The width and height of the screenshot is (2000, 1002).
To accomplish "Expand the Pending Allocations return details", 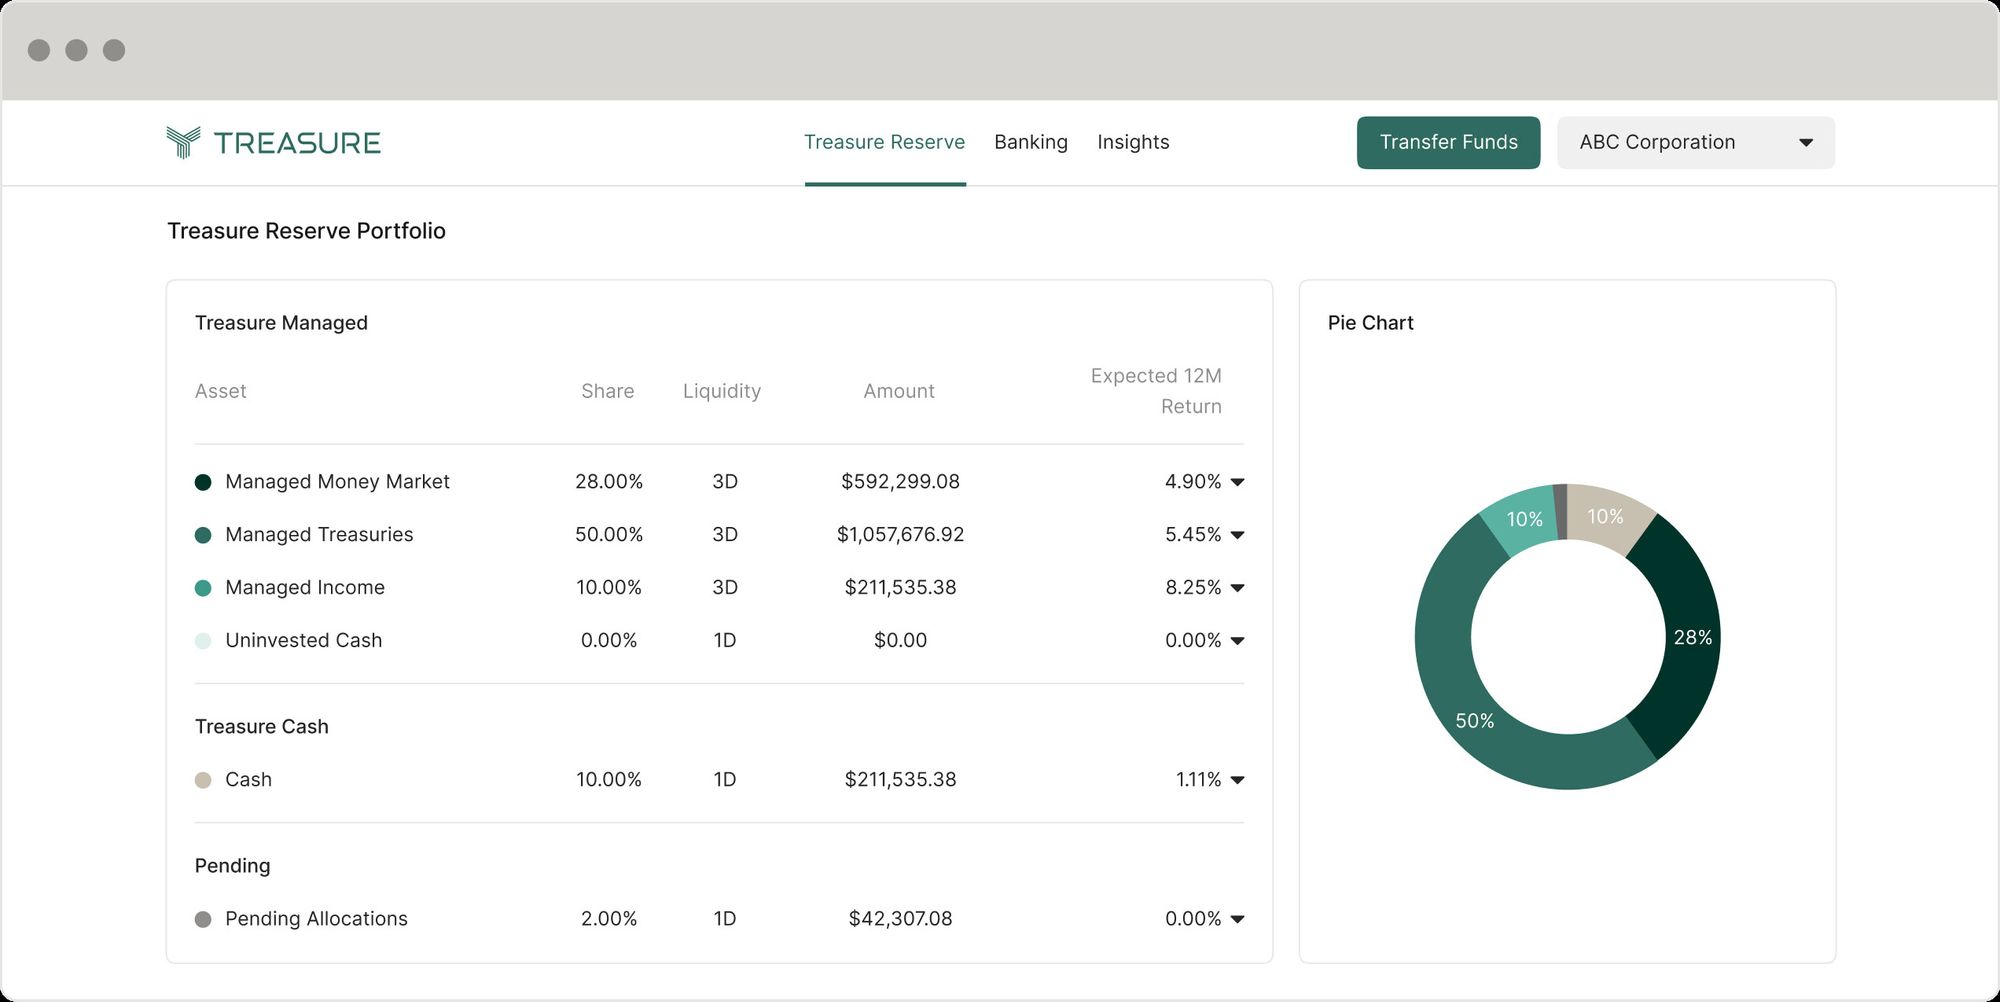I will click(1238, 918).
